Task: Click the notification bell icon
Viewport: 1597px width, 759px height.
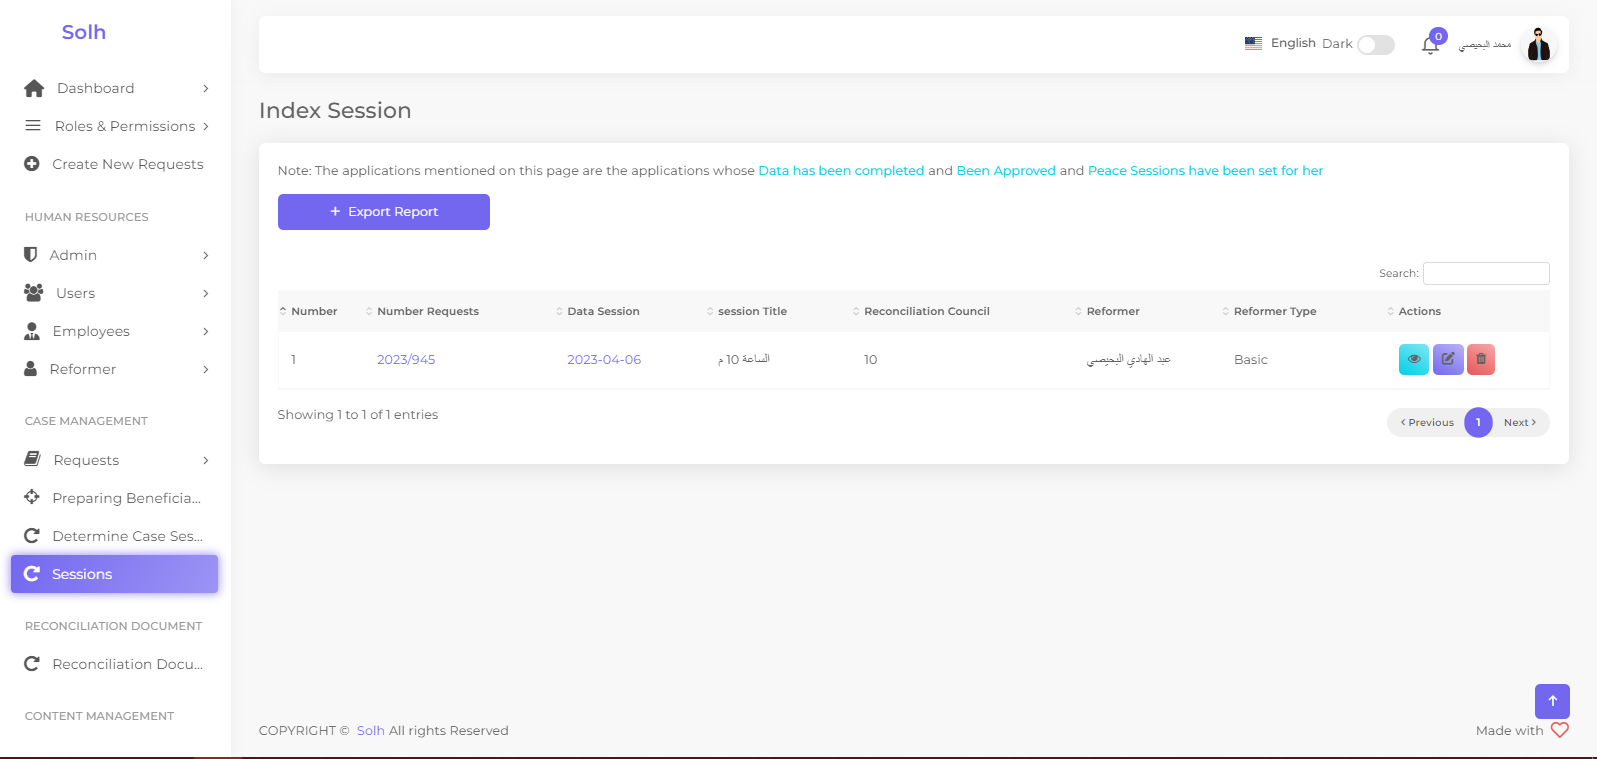Action: [1430, 45]
